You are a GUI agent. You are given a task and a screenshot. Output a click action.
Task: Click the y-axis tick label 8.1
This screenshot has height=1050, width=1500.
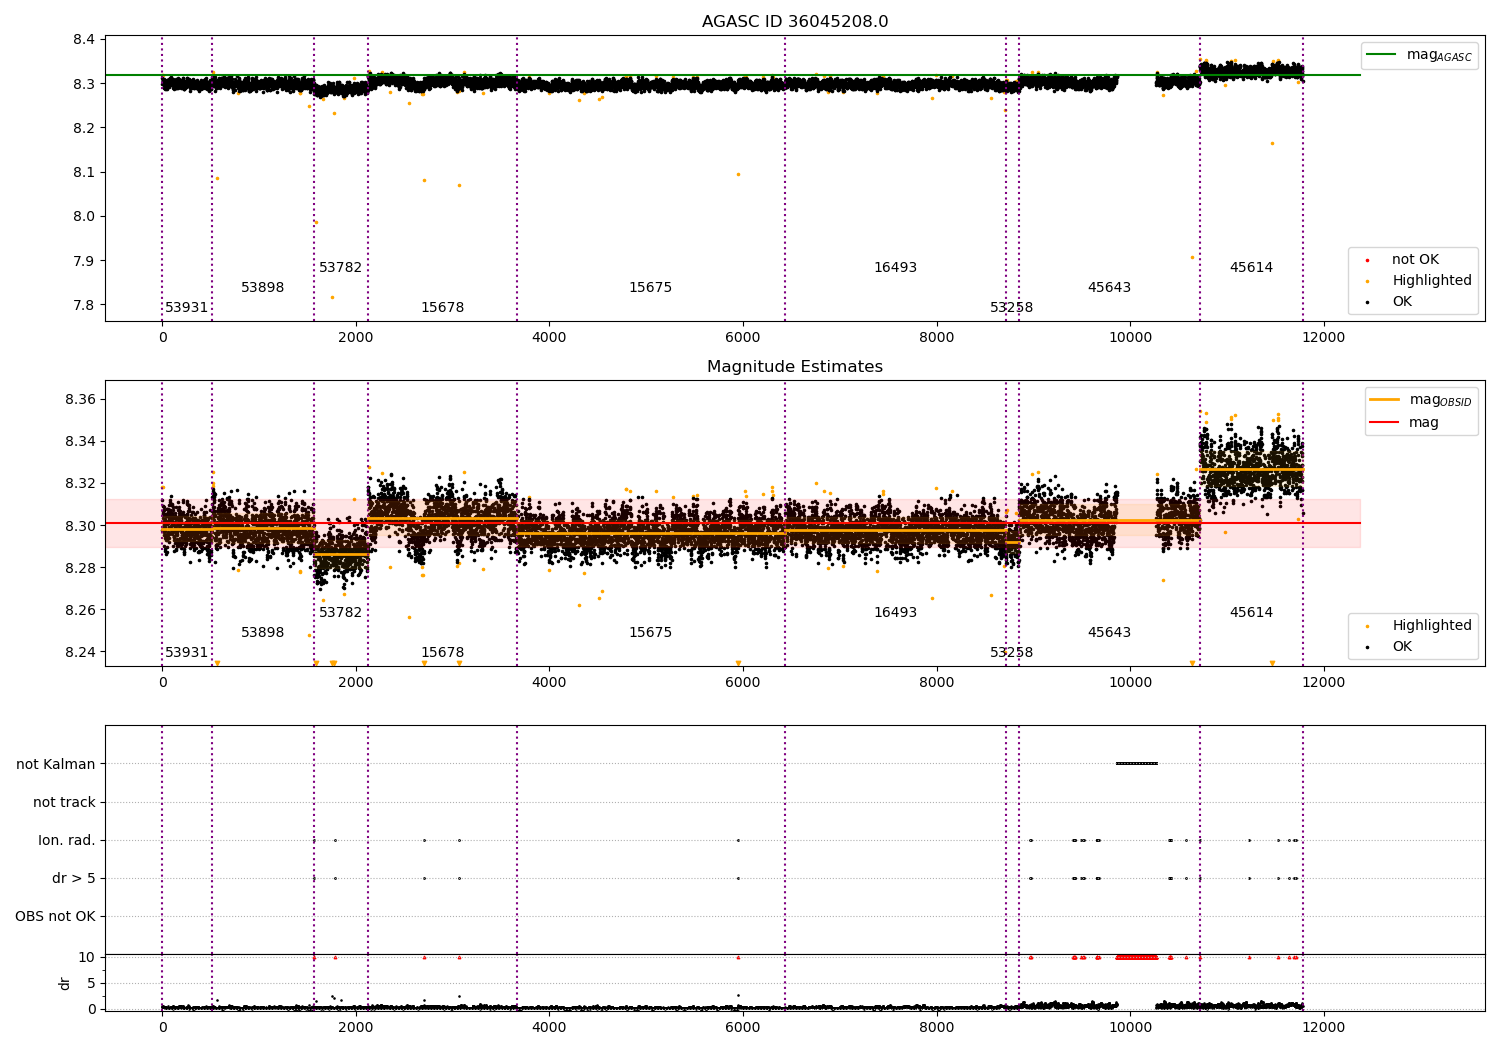pos(84,172)
